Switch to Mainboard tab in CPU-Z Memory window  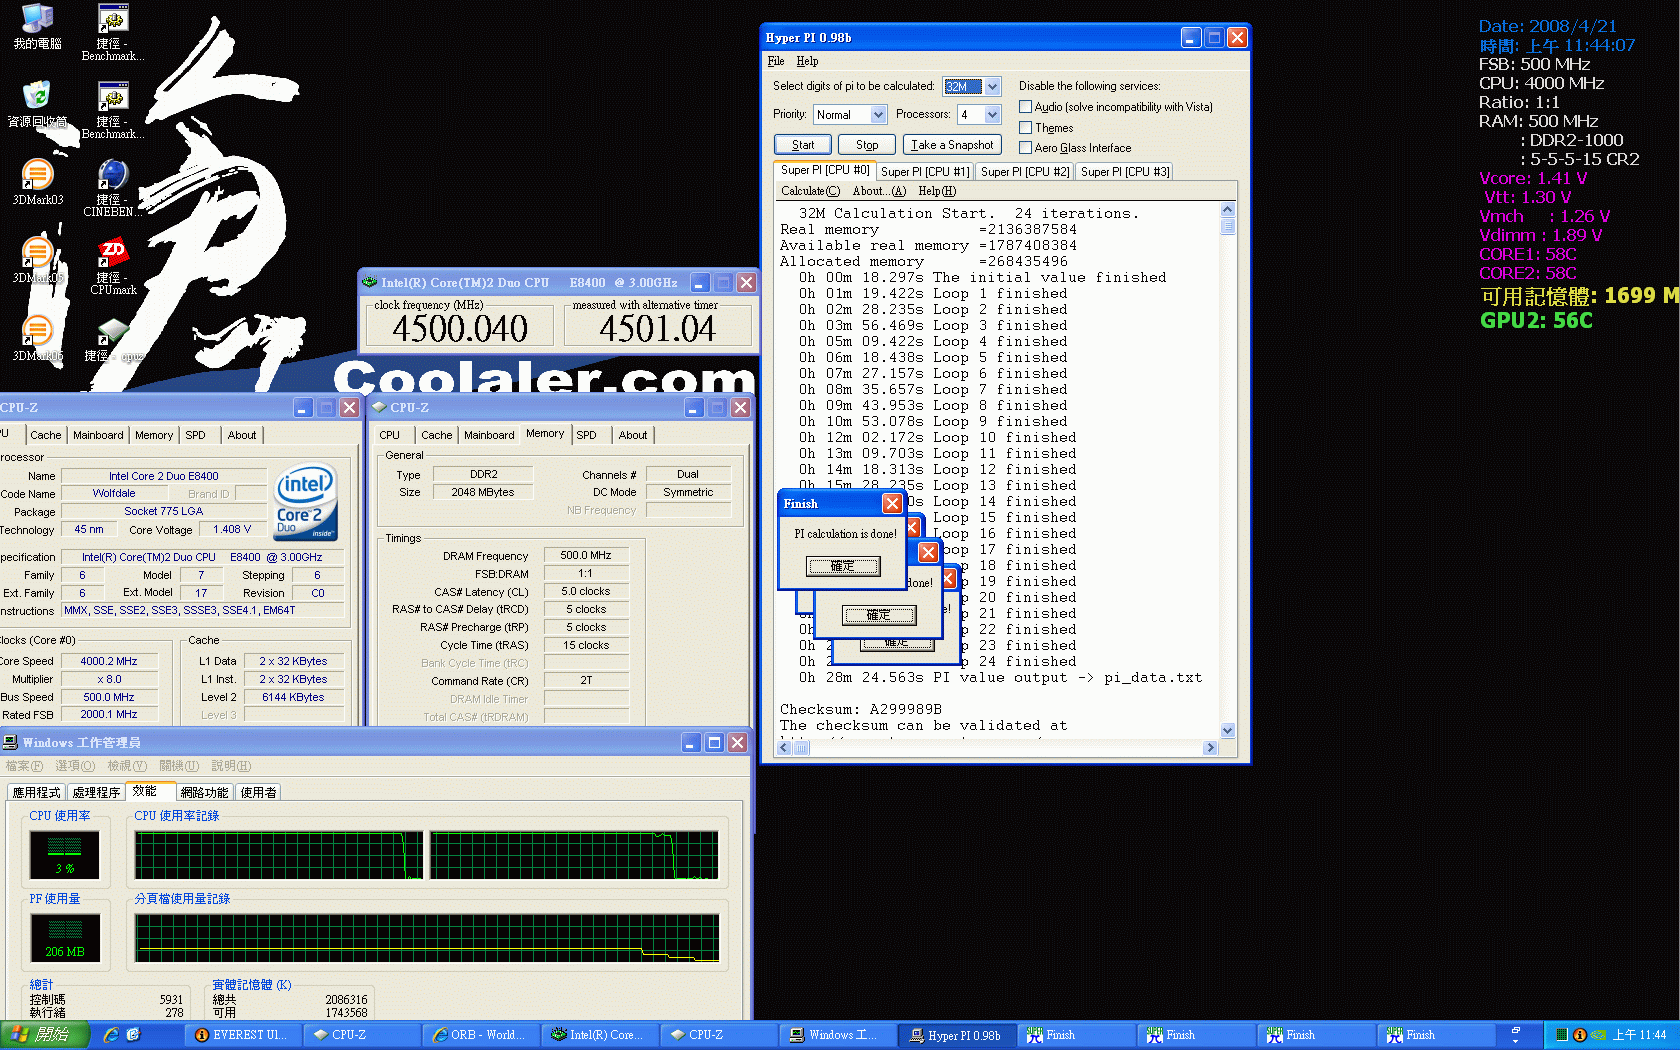point(489,435)
